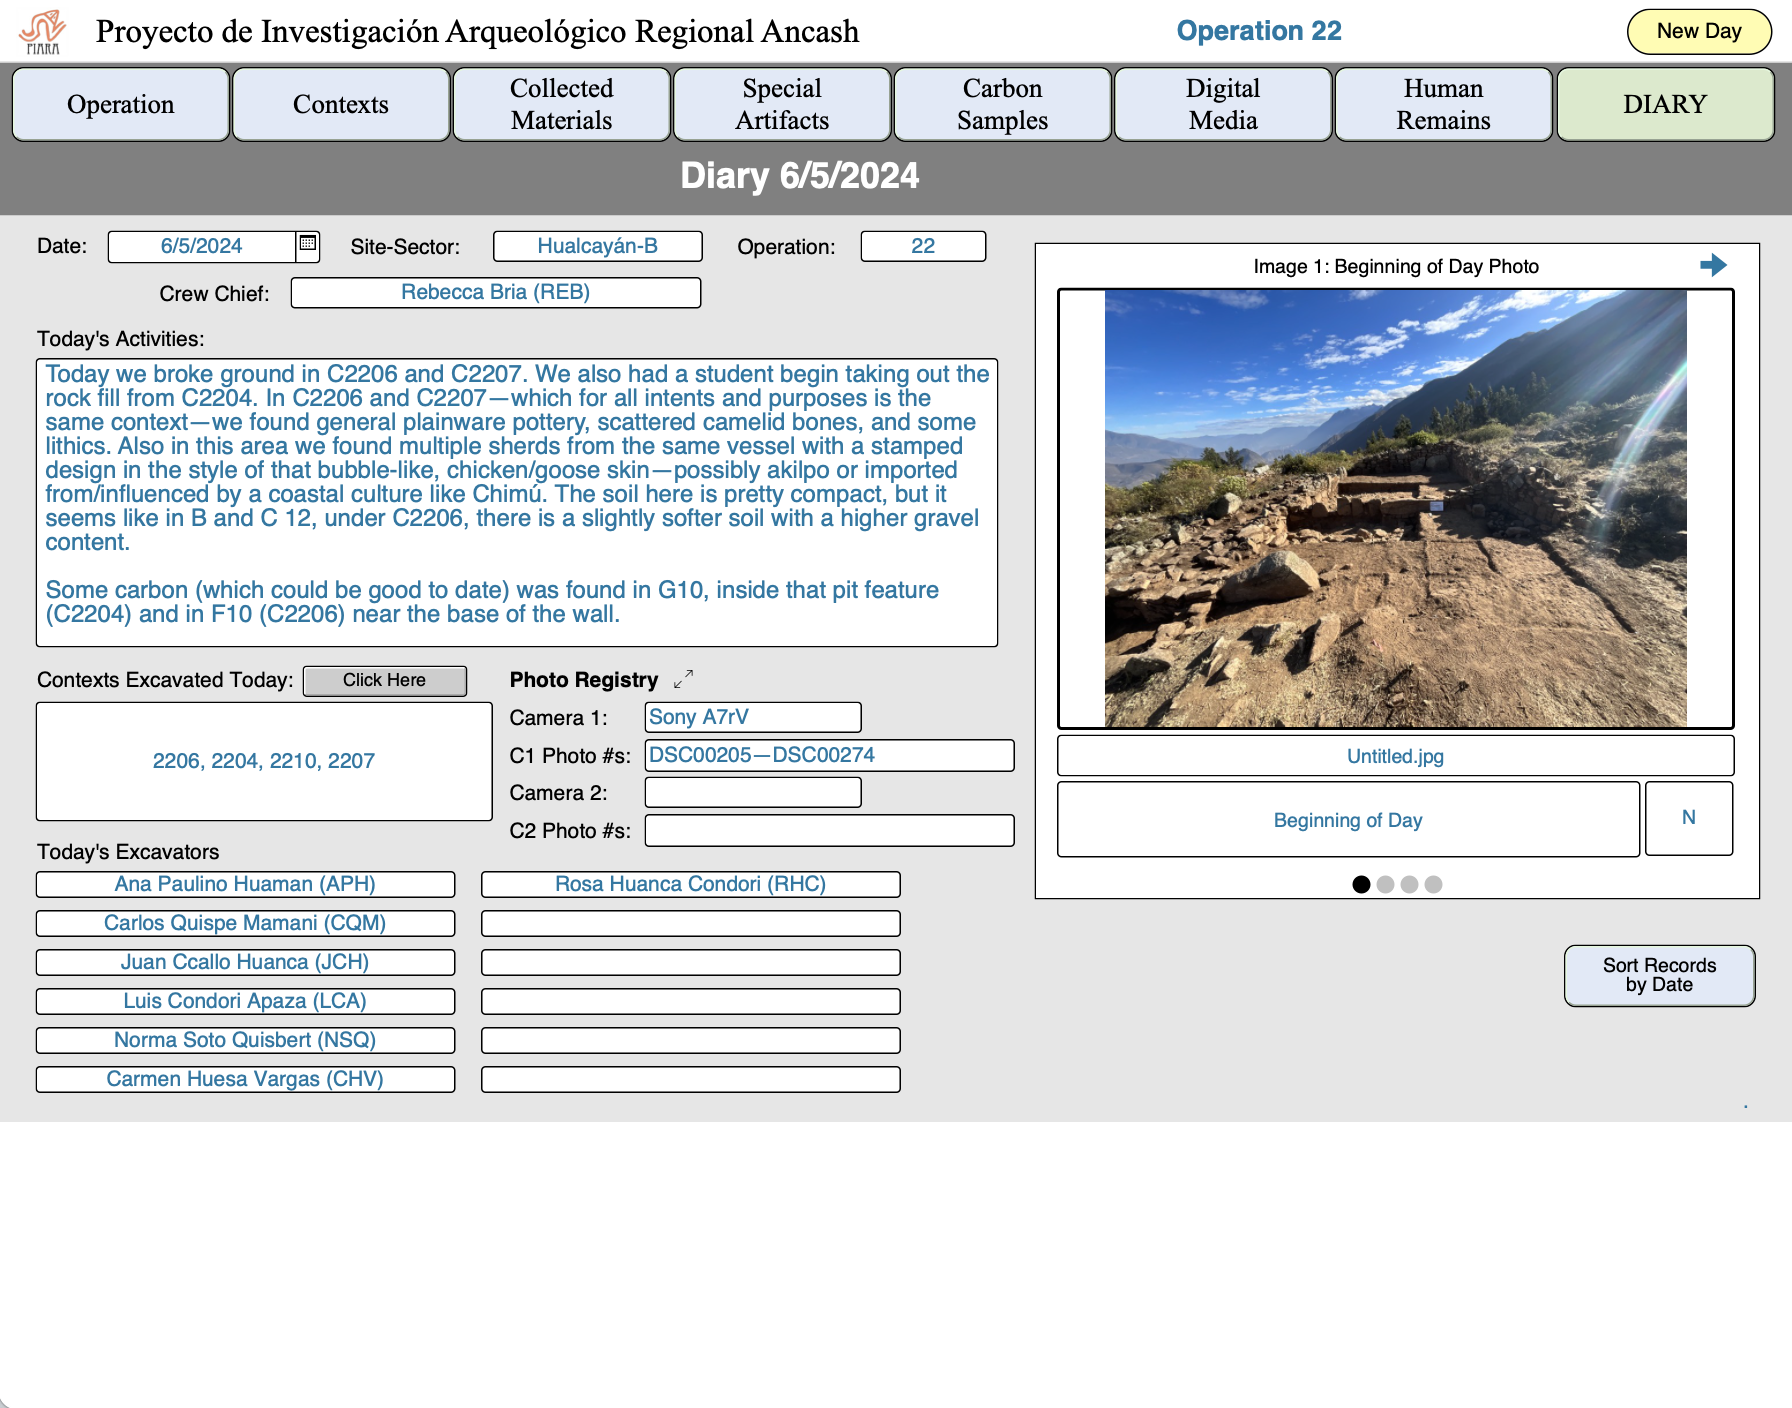Click Here for Contexts Excavated Today
The width and height of the screenshot is (1792, 1408).
(x=384, y=680)
